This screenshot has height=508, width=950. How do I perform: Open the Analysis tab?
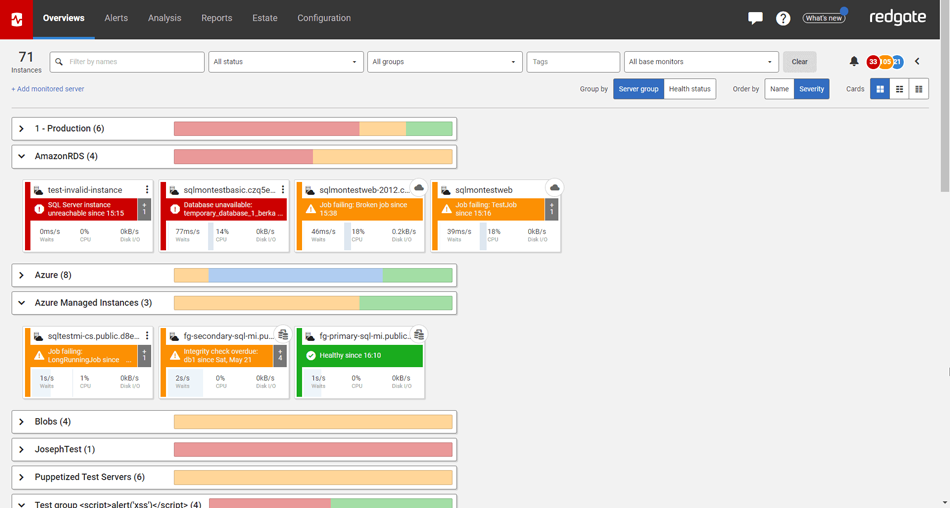(165, 18)
